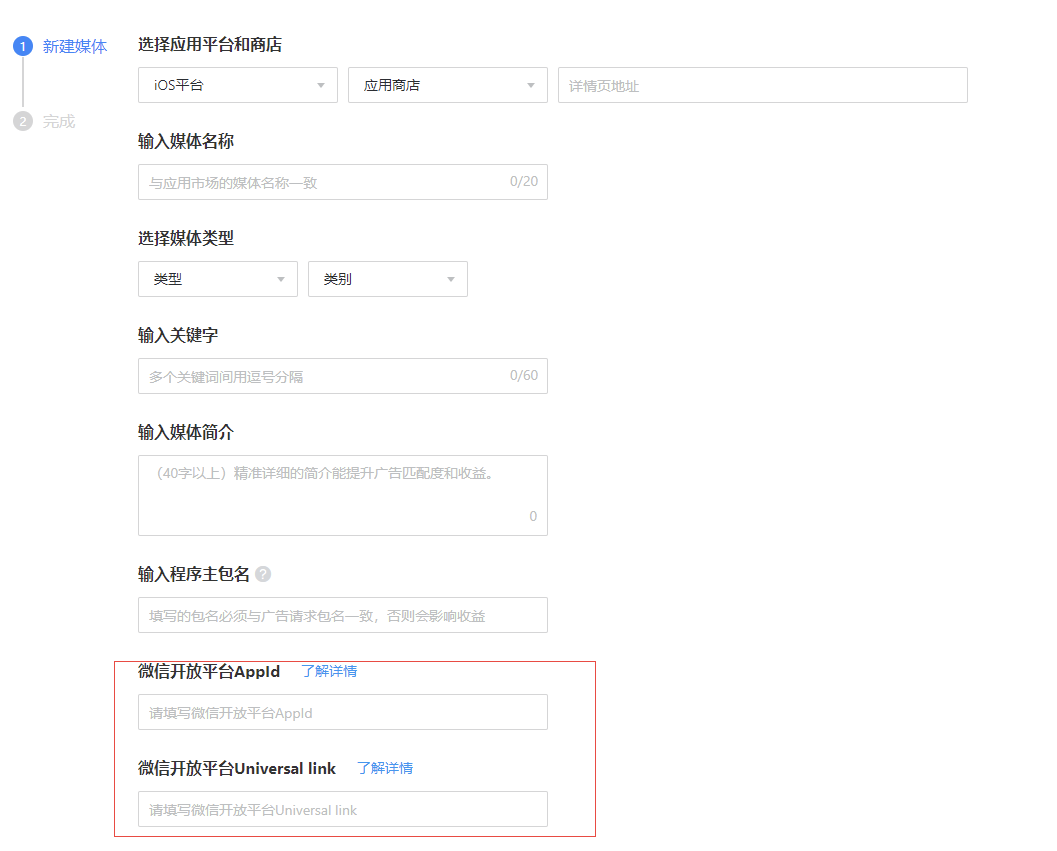Click the 详情页地址 input field
Image resolution: width=1057 pixels, height=851 pixels.
click(x=762, y=85)
